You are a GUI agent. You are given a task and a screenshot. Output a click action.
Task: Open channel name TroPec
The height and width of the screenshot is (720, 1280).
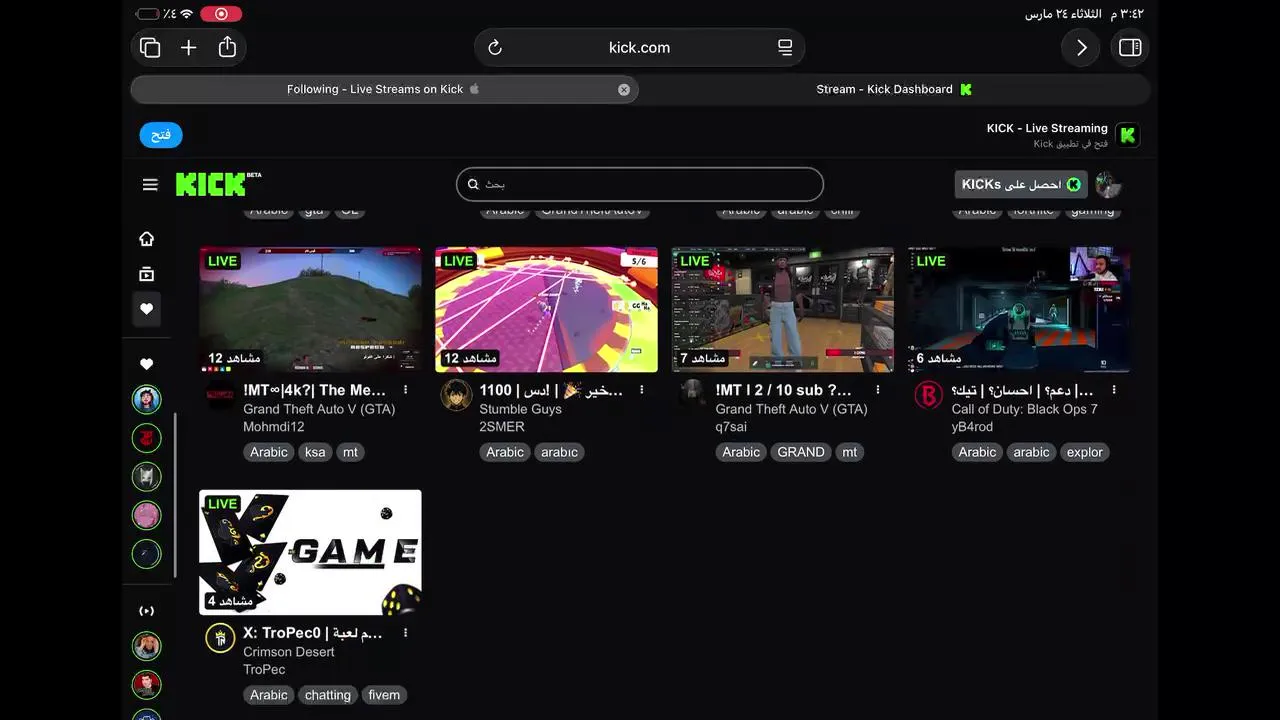[264, 670]
